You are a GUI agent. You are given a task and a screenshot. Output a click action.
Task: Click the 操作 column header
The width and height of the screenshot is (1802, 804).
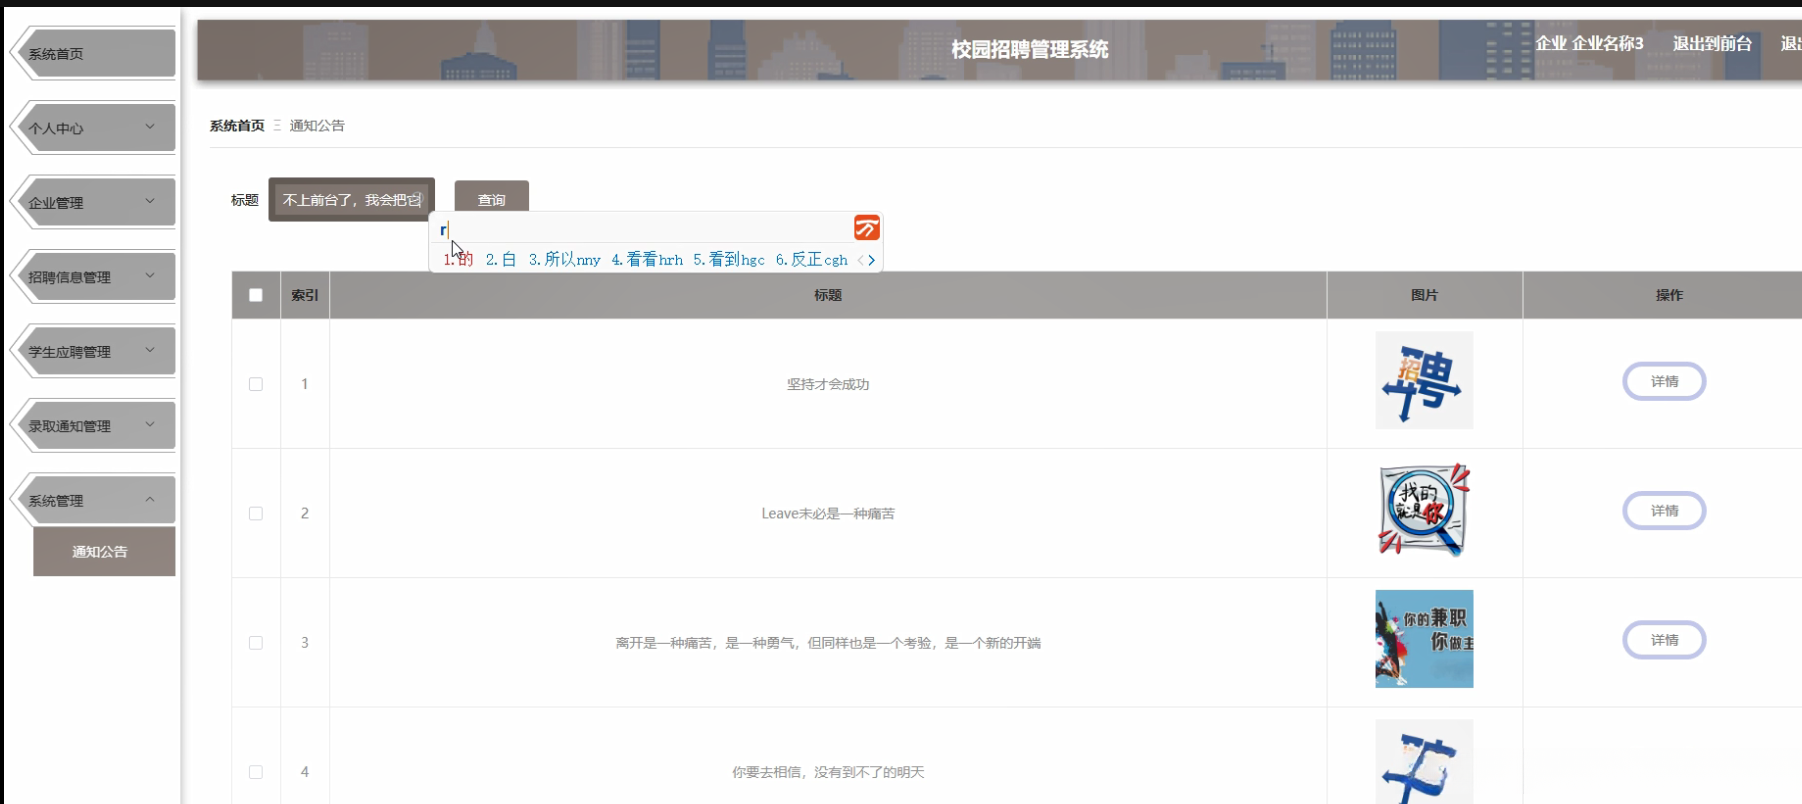coord(1669,295)
